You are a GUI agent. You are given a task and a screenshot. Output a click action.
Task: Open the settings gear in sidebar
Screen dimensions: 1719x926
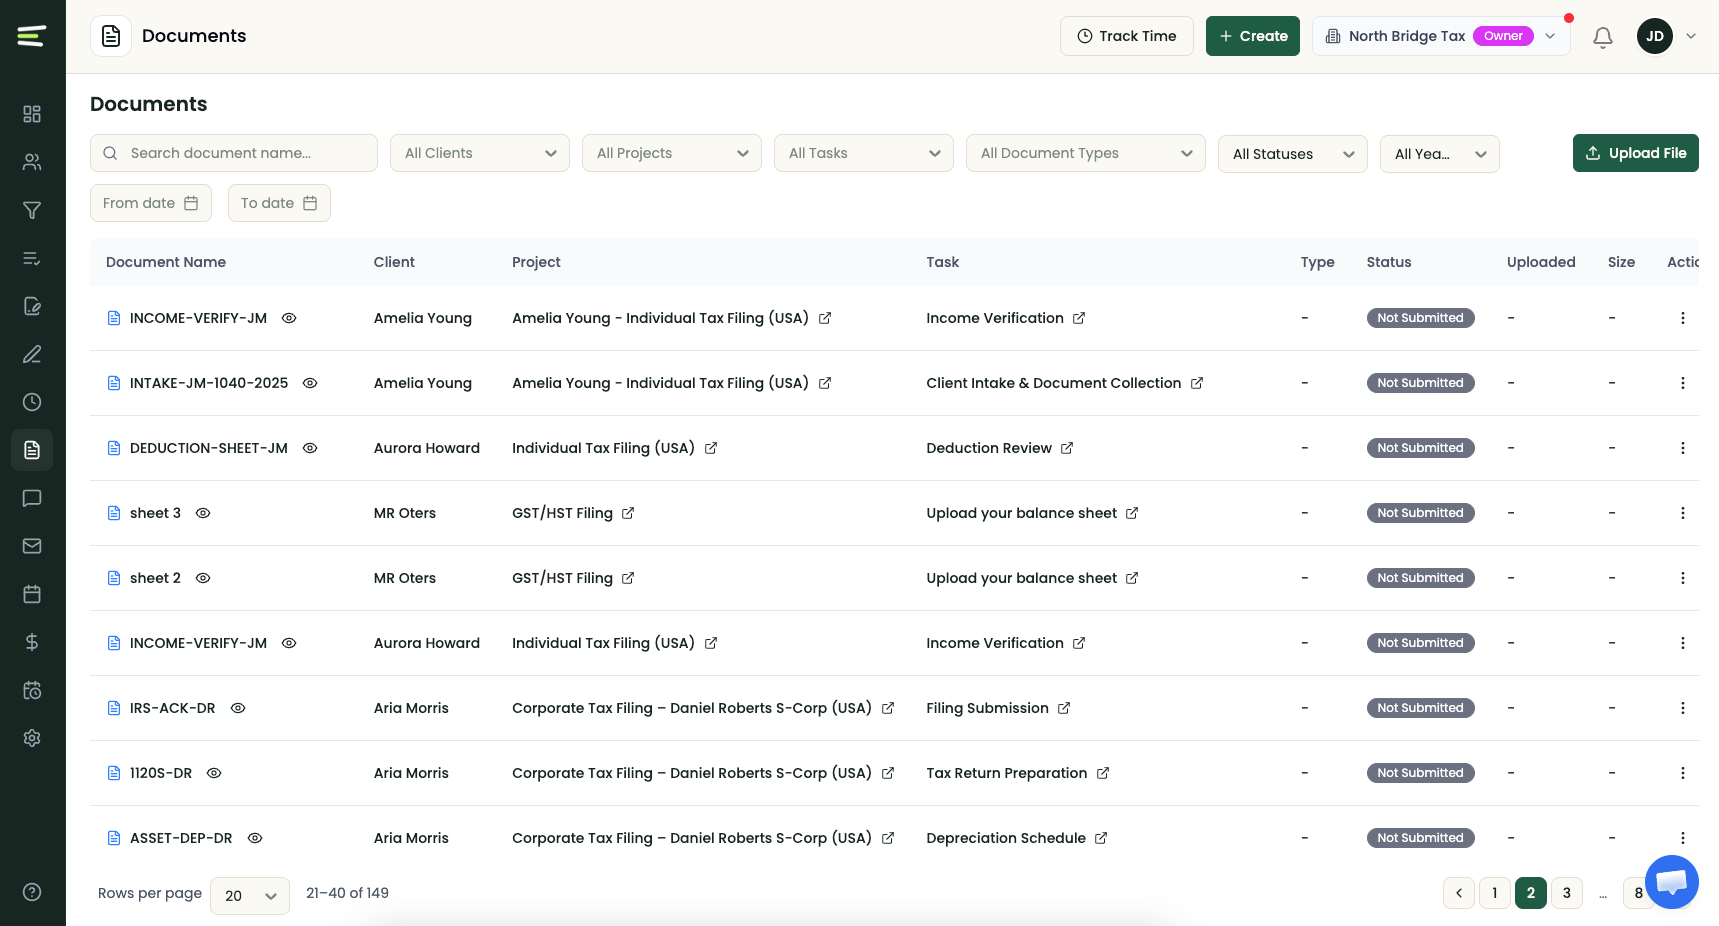(x=32, y=738)
